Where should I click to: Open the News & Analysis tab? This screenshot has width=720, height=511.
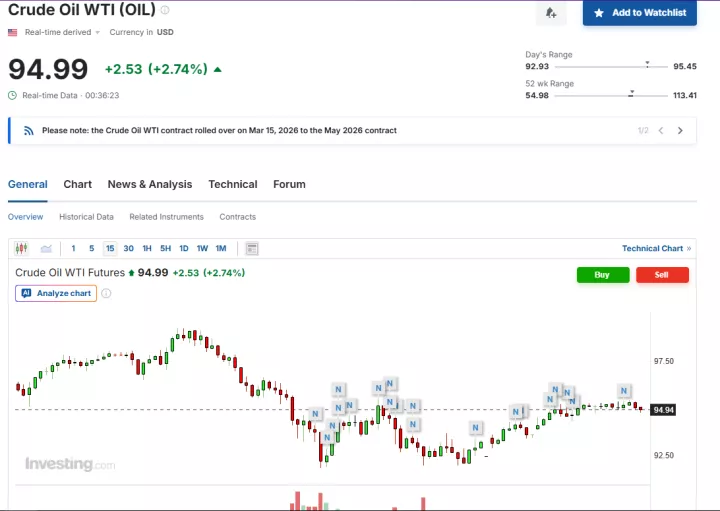(x=149, y=184)
